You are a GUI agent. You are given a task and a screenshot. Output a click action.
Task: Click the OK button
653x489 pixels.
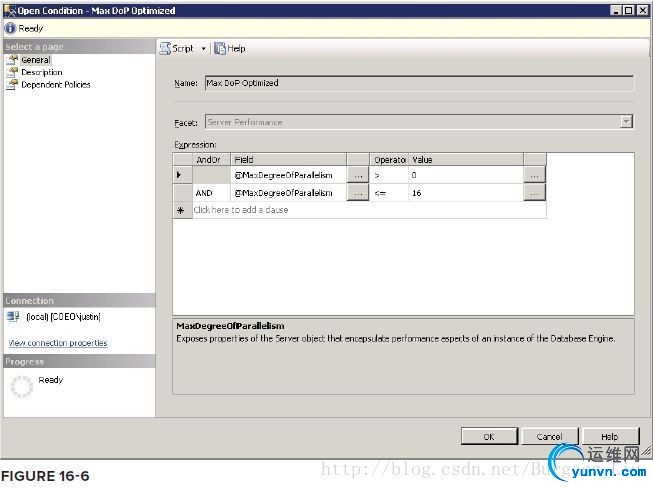[489, 437]
